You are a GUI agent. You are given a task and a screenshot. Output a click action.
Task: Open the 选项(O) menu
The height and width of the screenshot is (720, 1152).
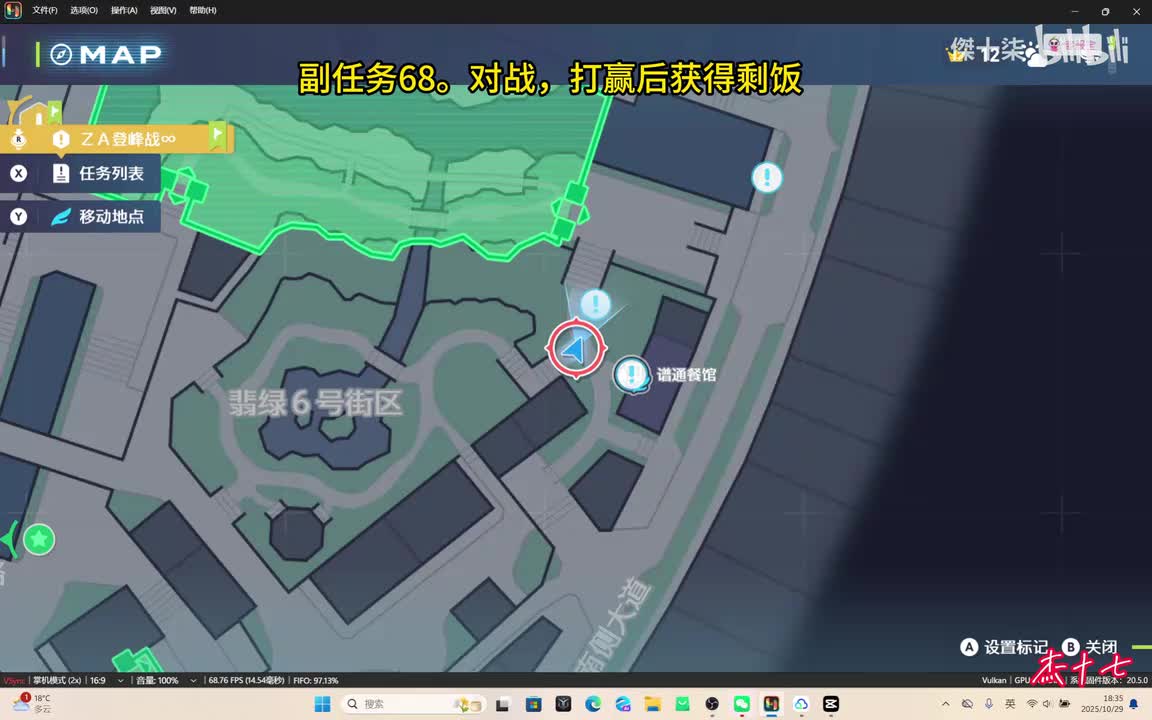tap(84, 10)
